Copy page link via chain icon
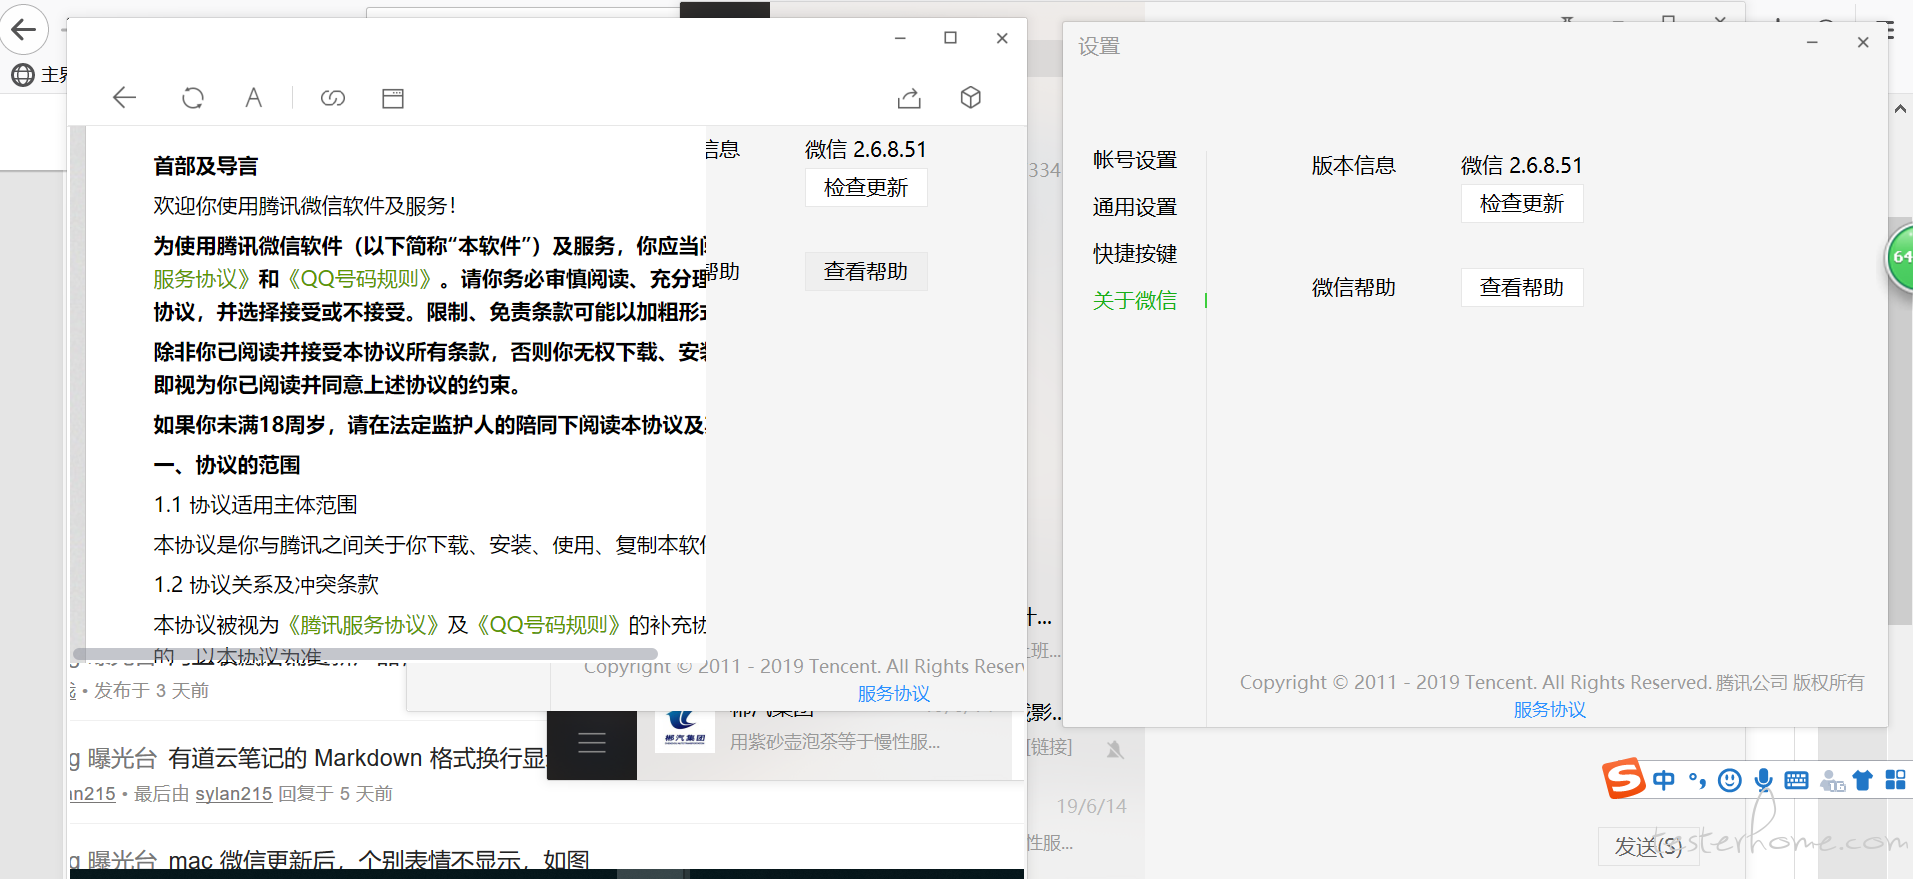Image resolution: width=1913 pixels, height=879 pixels. point(333,97)
